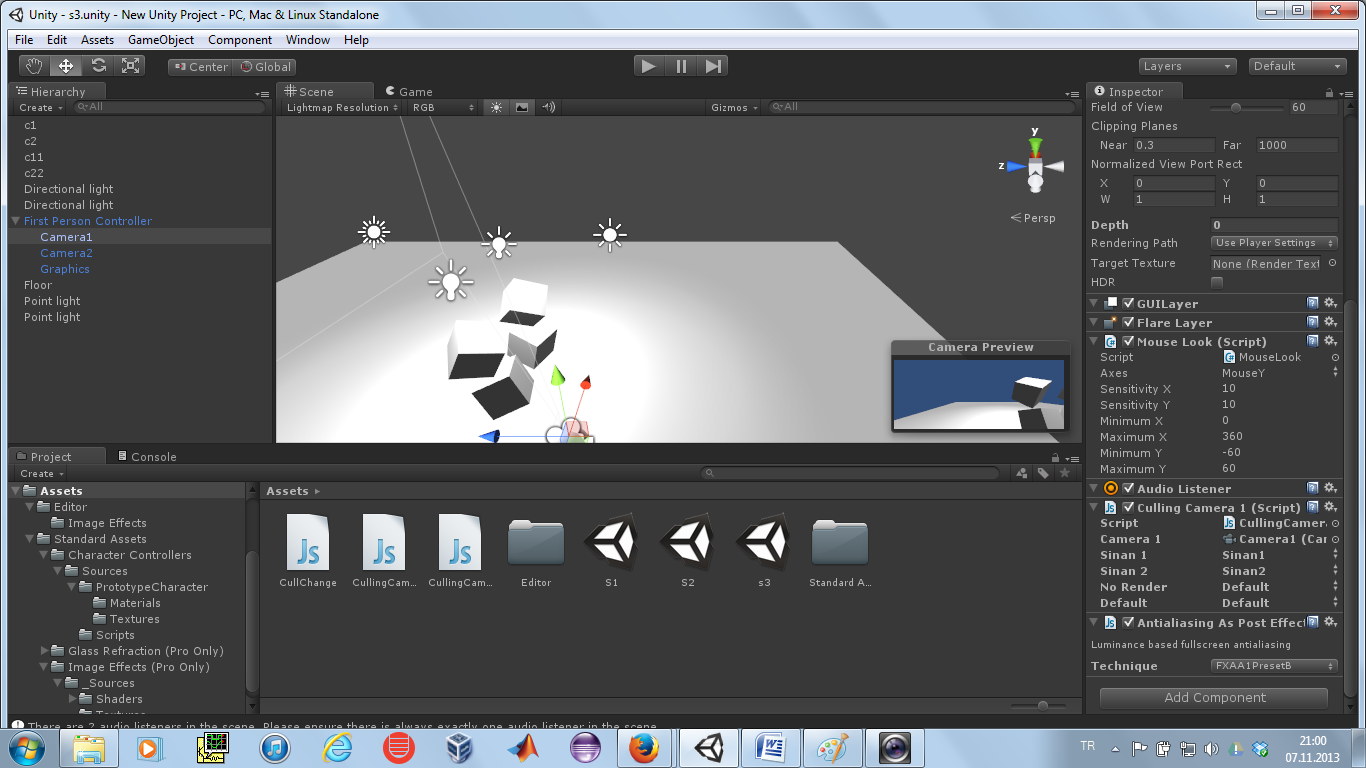The image size is (1366, 768).
Task: Select the Hand tool in the toolbar
Action: [35, 66]
